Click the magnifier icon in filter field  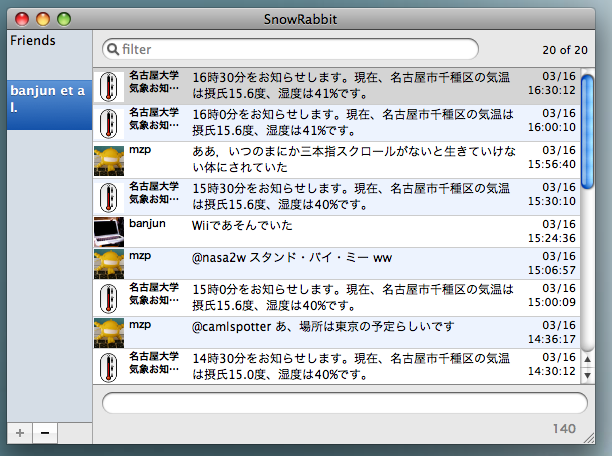point(112,49)
